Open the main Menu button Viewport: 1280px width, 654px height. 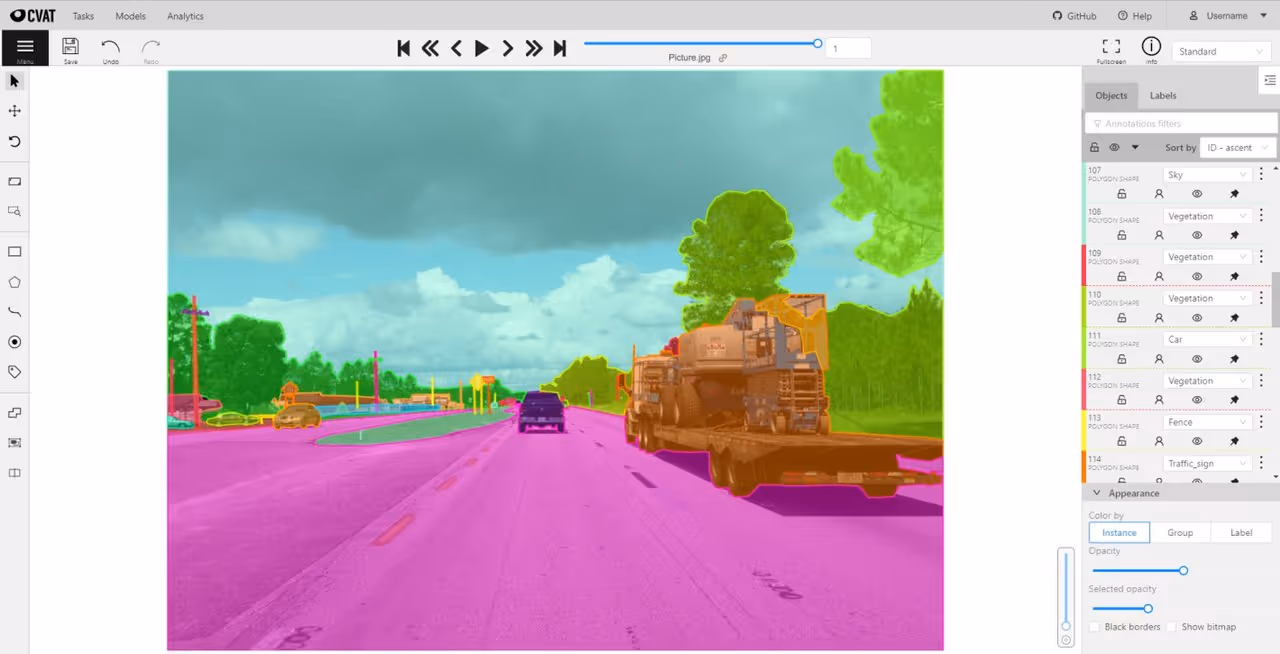click(25, 48)
